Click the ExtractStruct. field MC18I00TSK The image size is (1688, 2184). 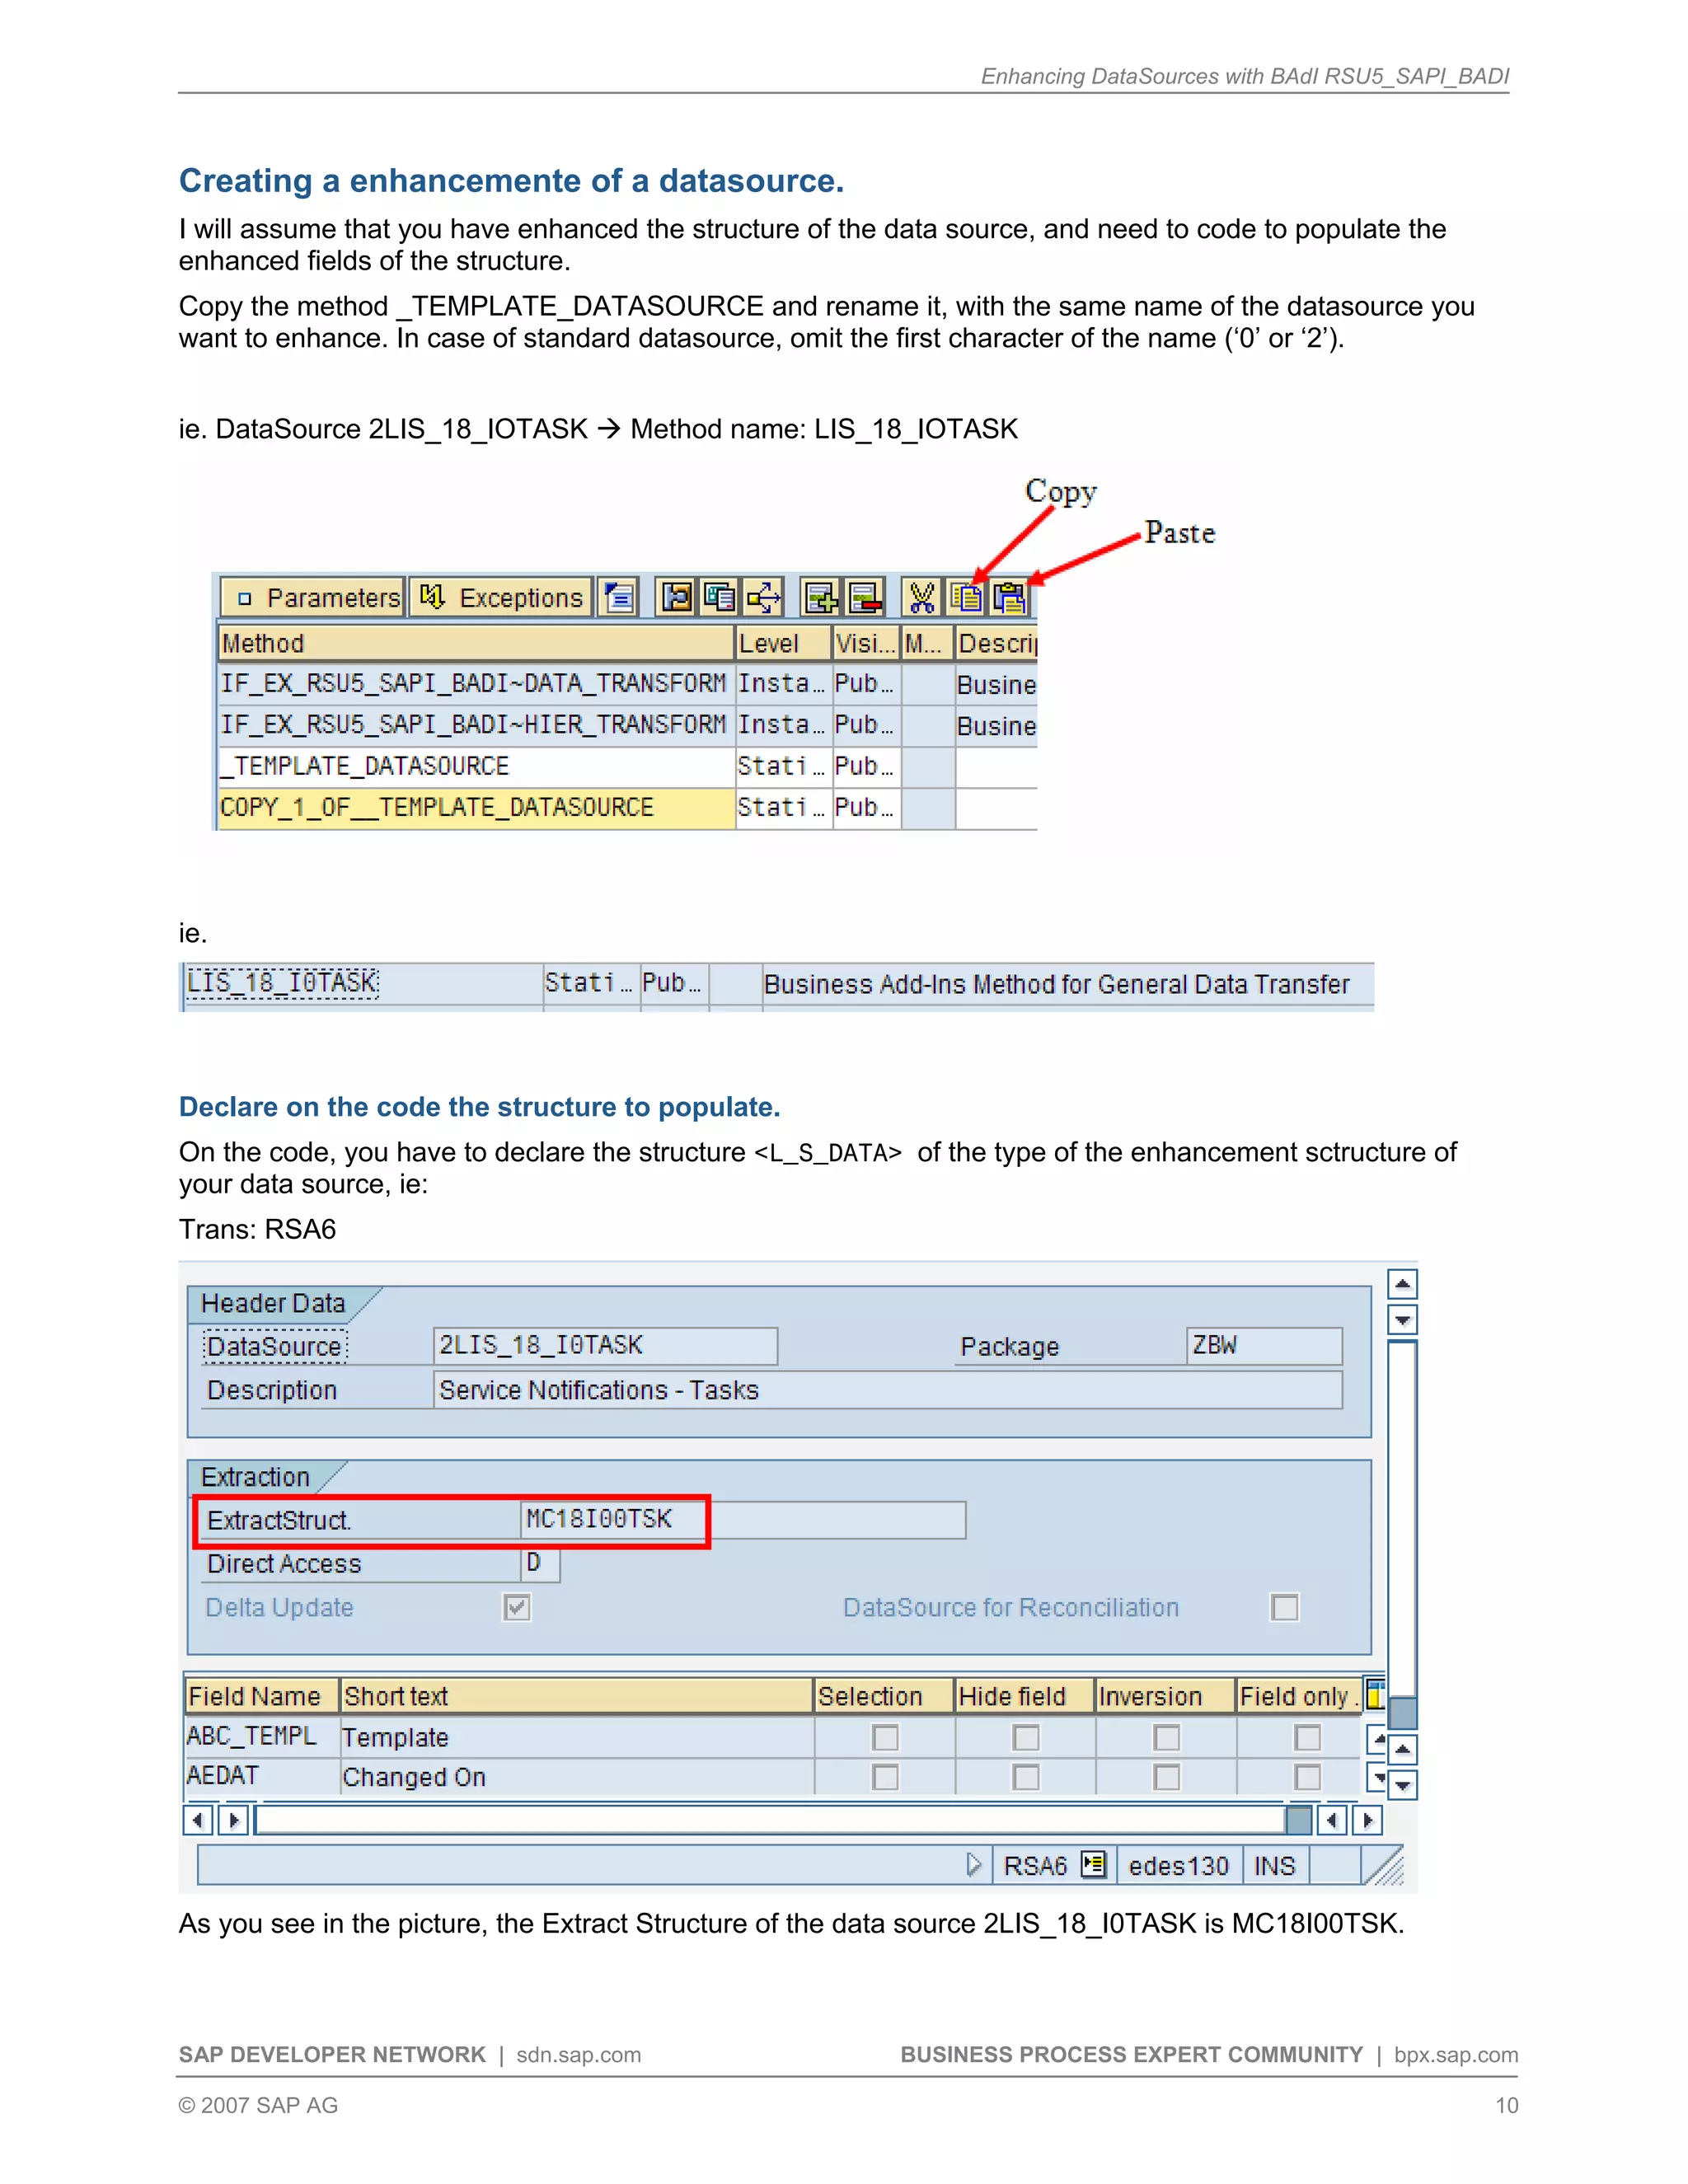tap(742, 1520)
